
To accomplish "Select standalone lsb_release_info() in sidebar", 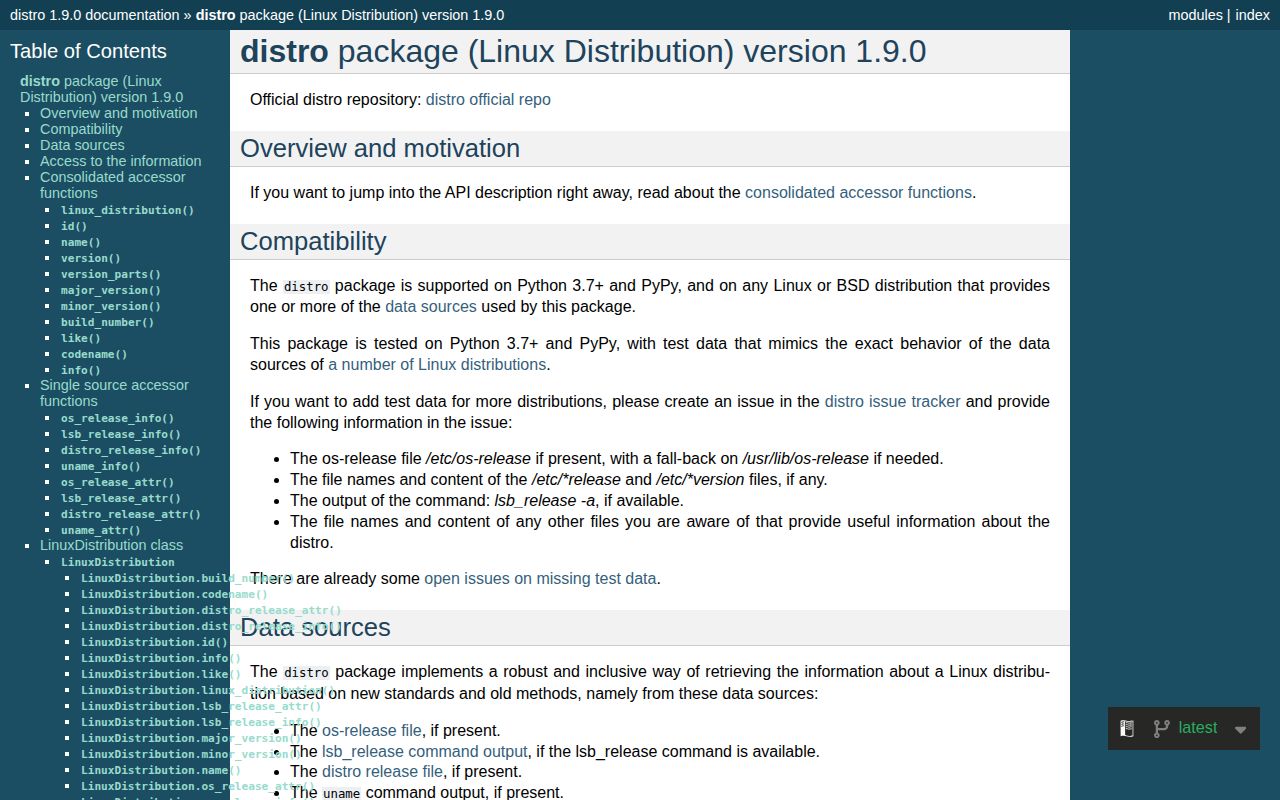I will (x=121, y=434).
